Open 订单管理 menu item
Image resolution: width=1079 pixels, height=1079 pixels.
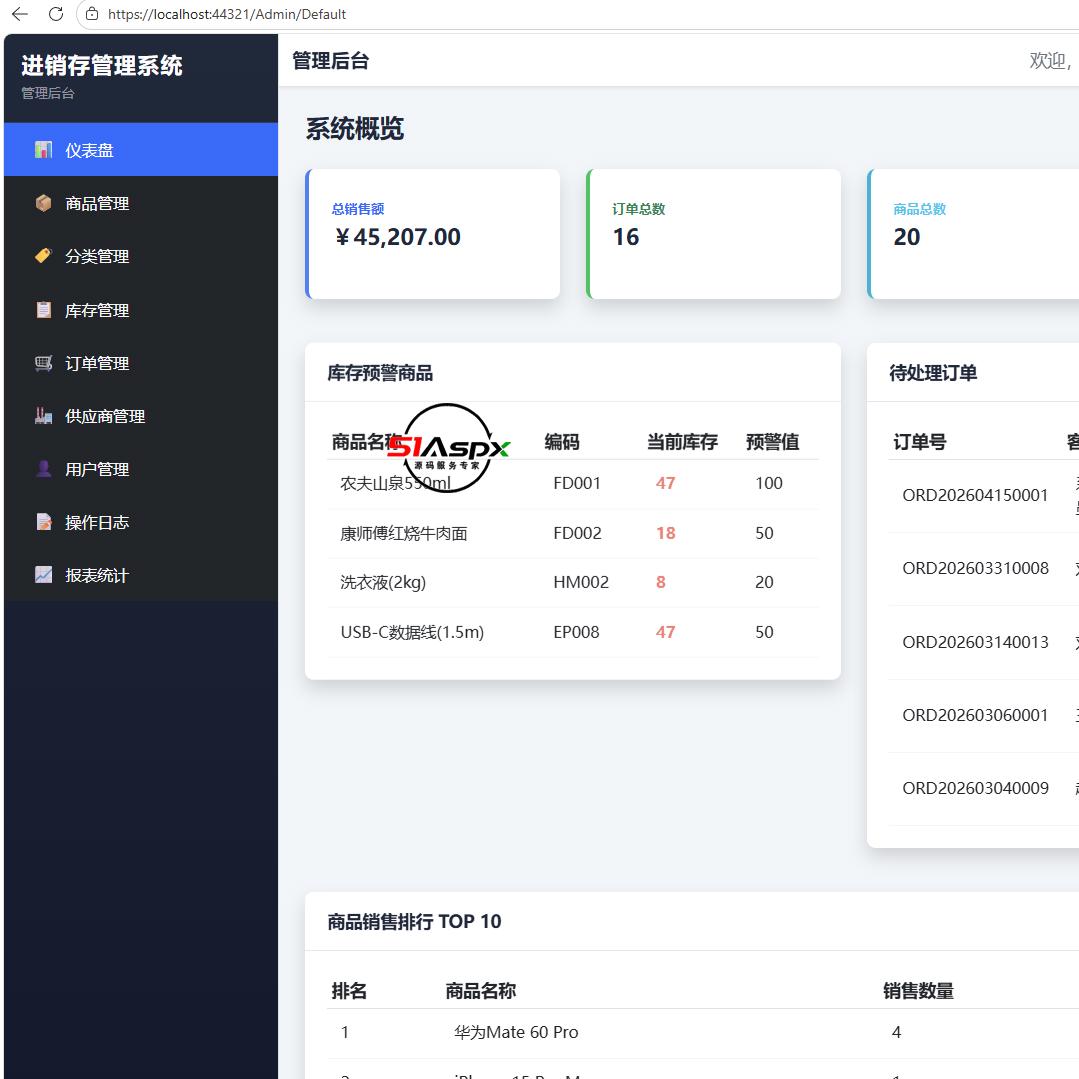(141, 363)
